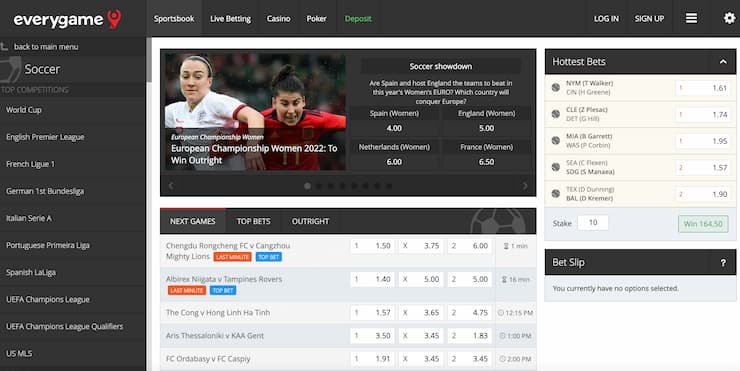Pick home win 1.91 for FC Ordabasy
Image resolution: width=740 pixels, height=371 pixels.
[372, 359]
